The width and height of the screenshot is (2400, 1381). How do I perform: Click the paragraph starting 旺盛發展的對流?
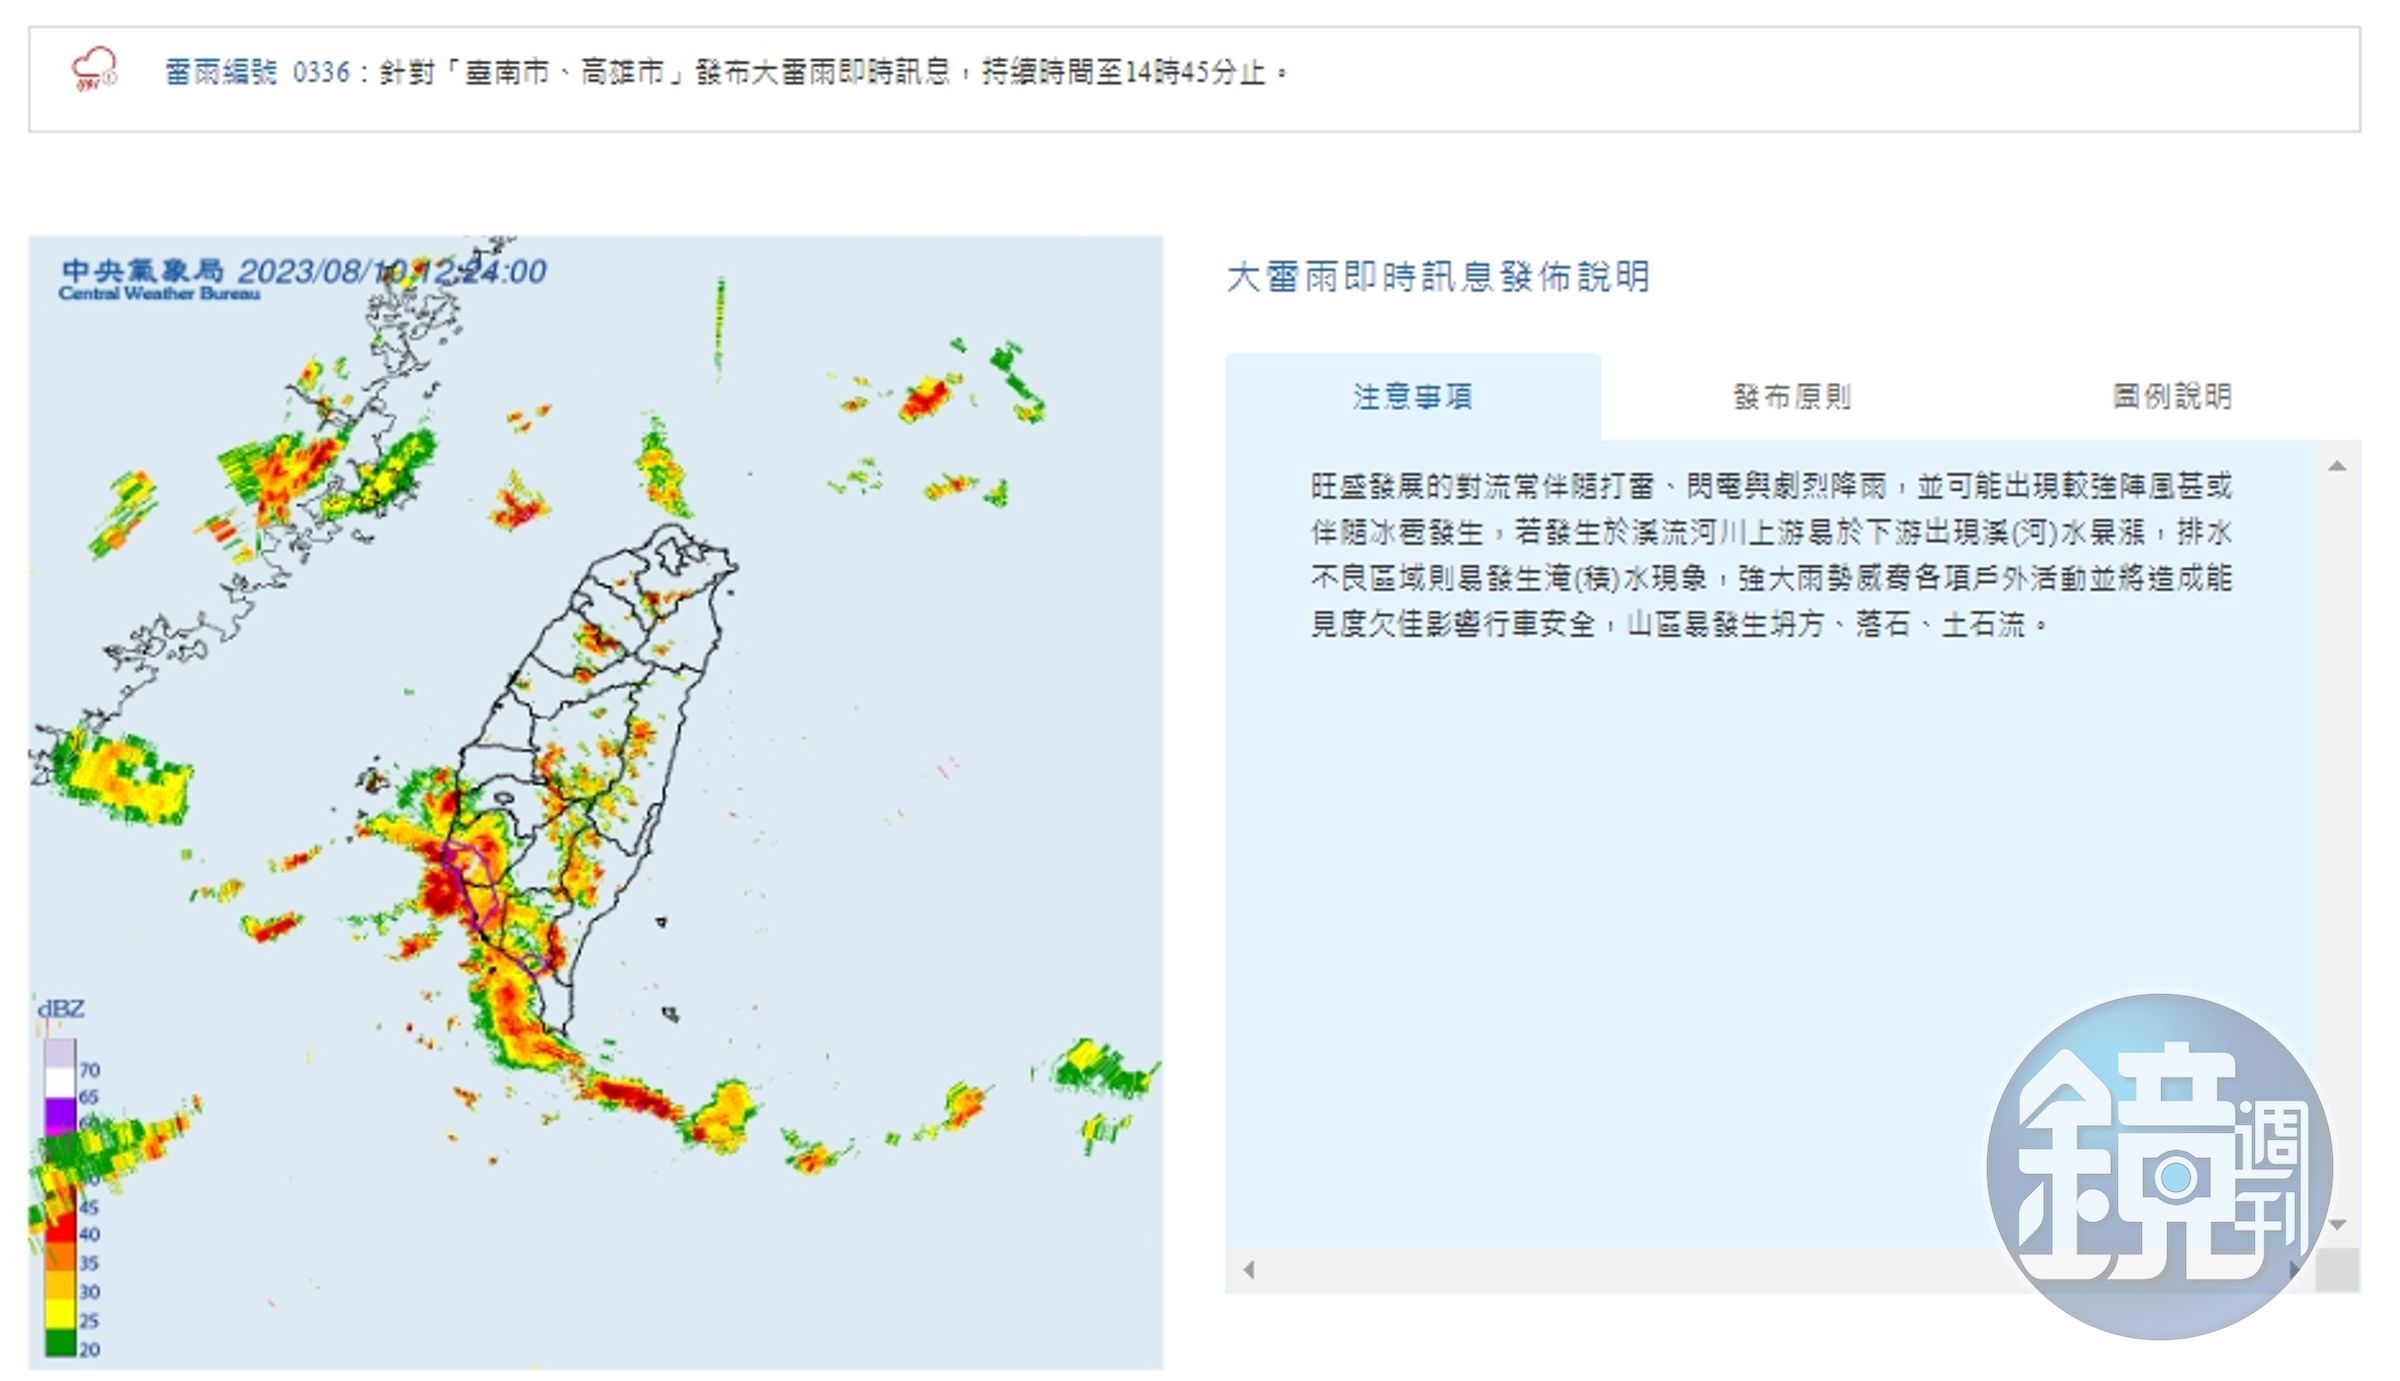pos(1771,555)
